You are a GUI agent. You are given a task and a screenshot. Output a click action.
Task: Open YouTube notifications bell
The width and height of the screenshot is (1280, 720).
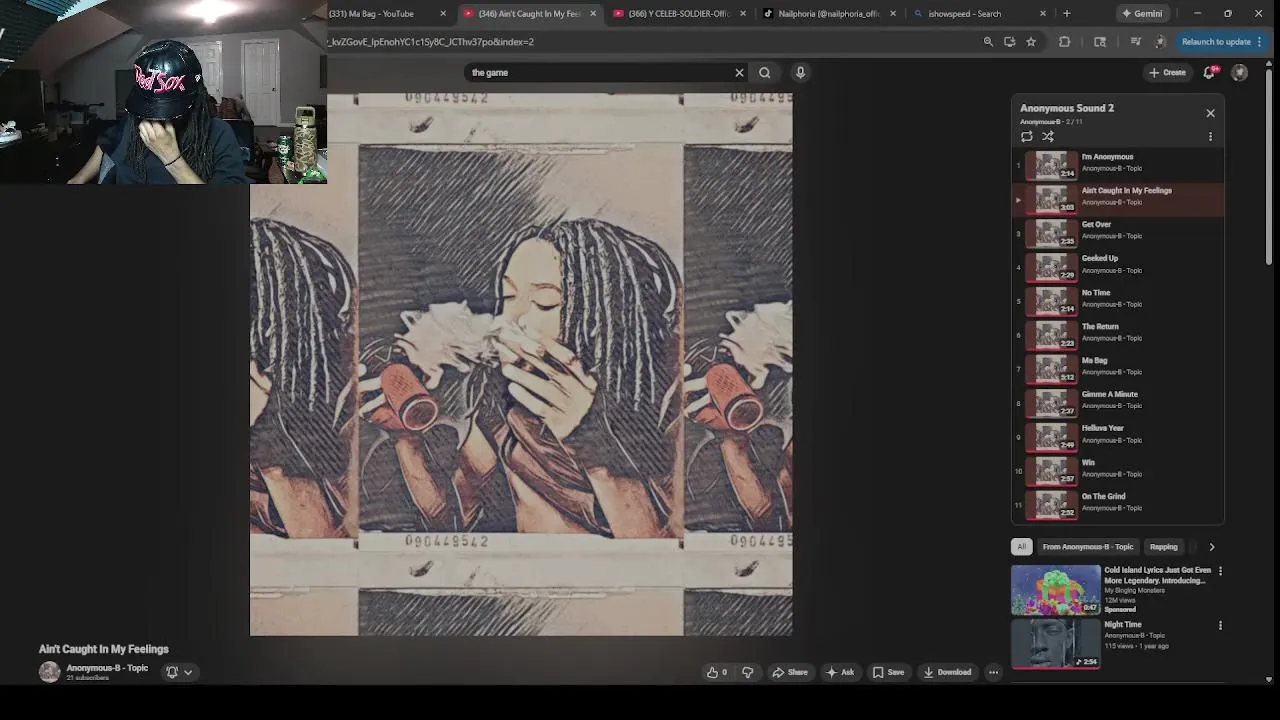click(1209, 72)
